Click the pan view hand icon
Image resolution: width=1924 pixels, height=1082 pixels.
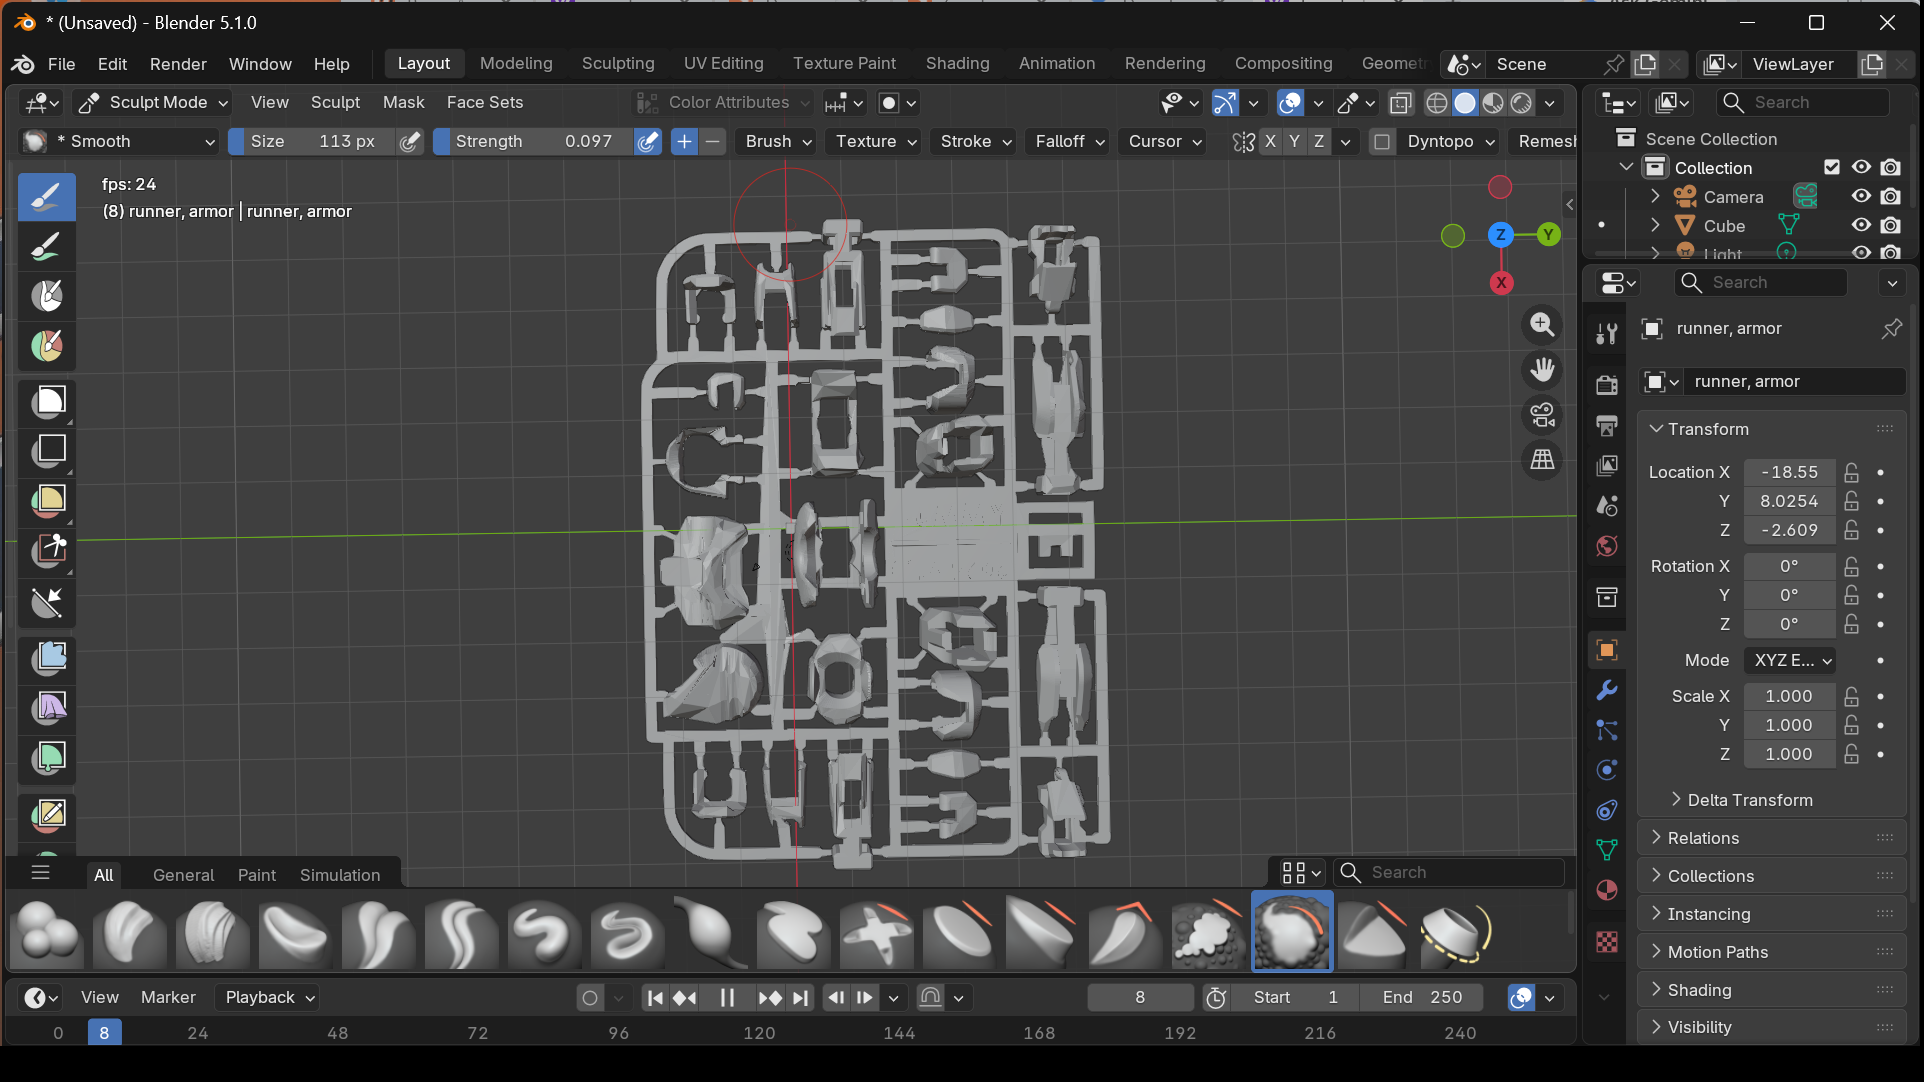(x=1542, y=369)
